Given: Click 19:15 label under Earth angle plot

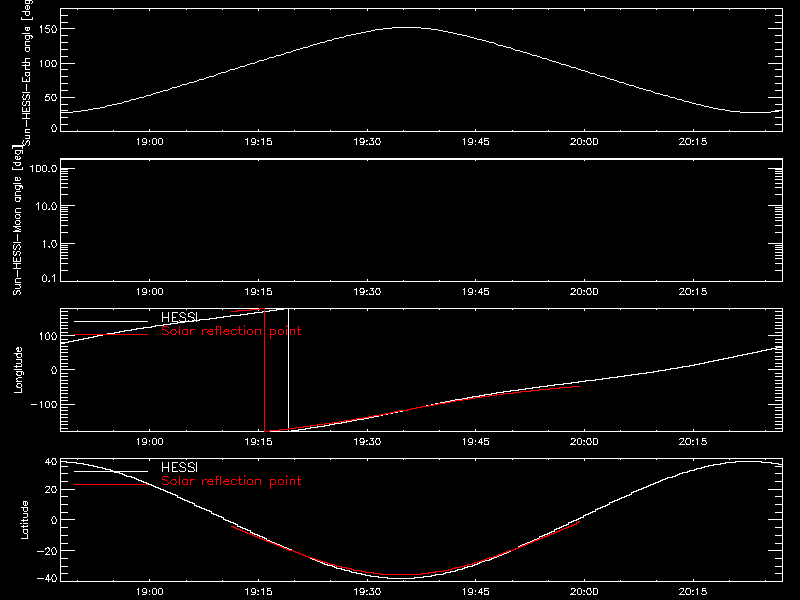Looking at the screenshot, I should [x=258, y=142].
